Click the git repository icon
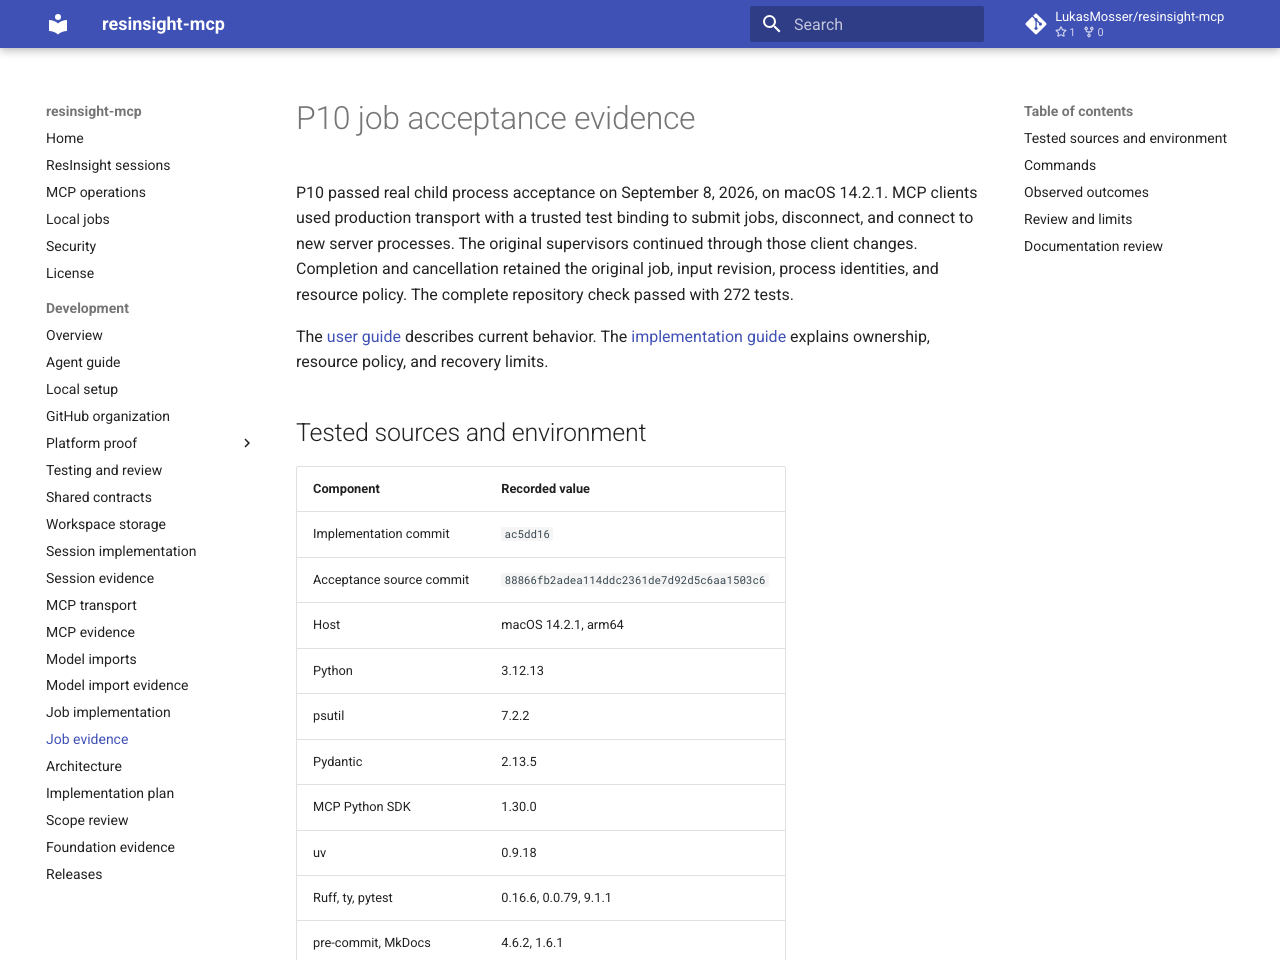 point(1036,24)
